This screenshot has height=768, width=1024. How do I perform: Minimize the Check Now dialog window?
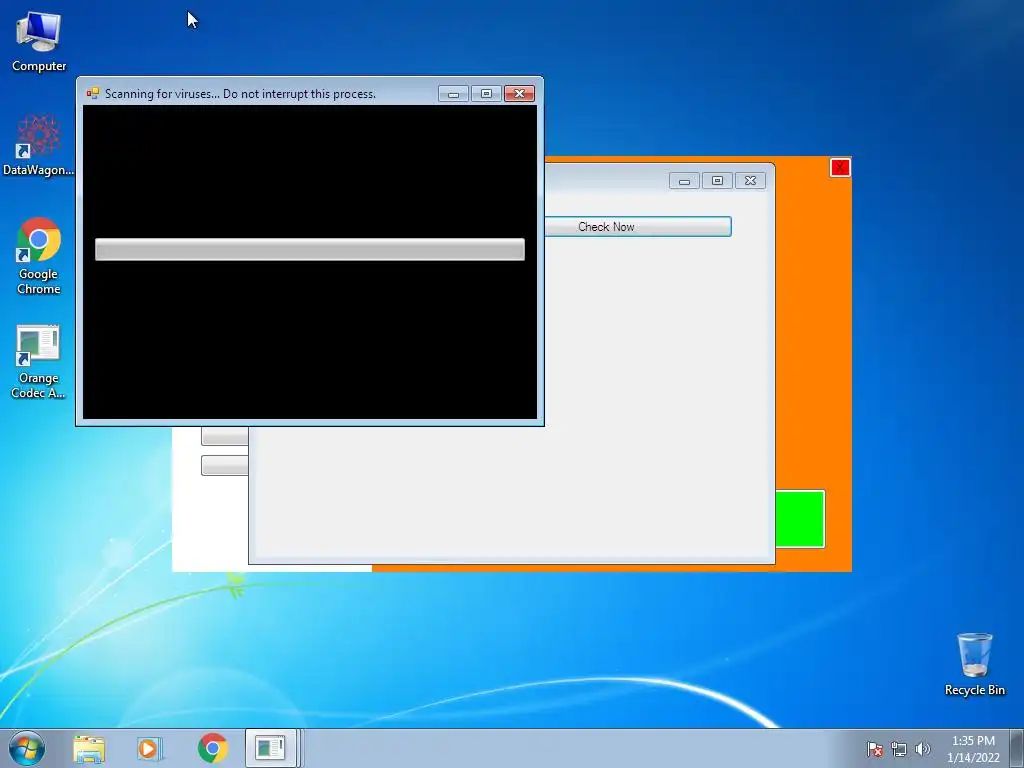pyautogui.click(x=684, y=181)
